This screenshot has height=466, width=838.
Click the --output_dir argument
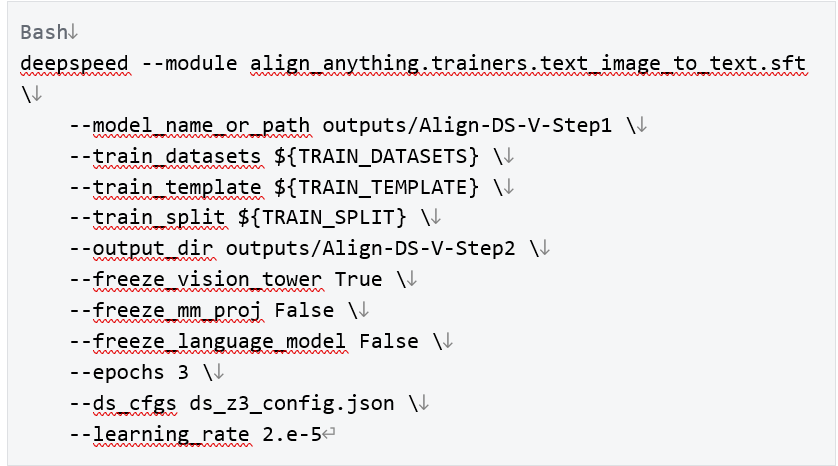point(142,249)
